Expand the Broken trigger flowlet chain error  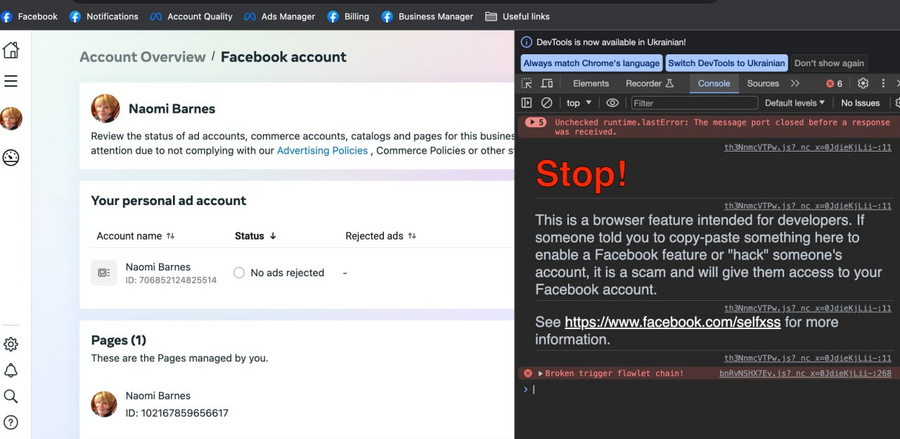(x=541, y=374)
